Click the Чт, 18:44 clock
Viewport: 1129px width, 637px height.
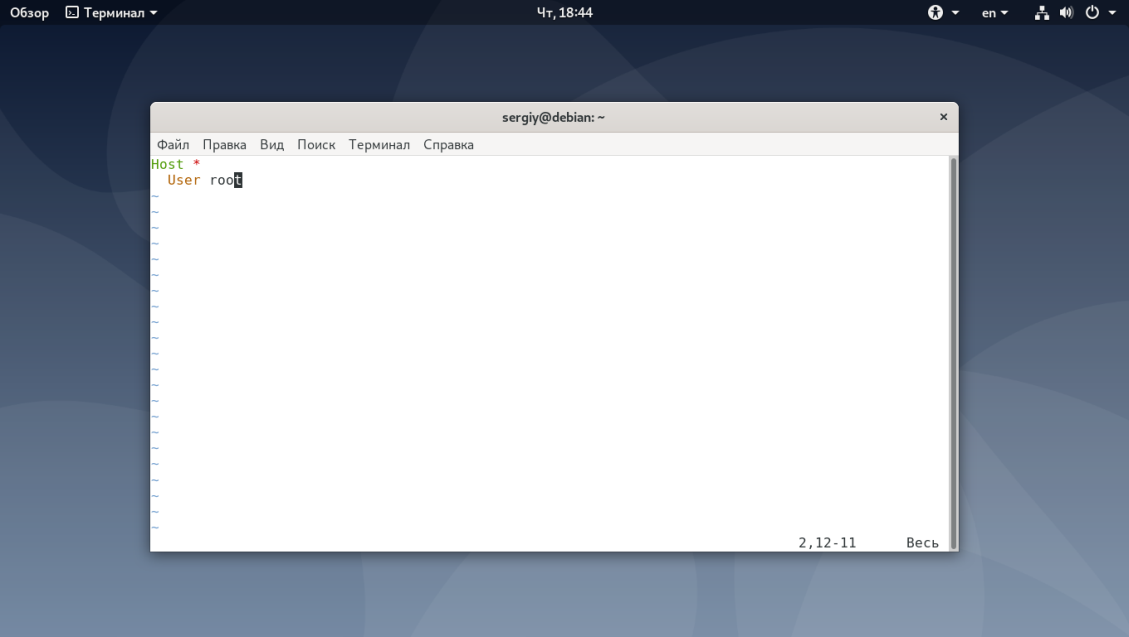(x=564, y=12)
